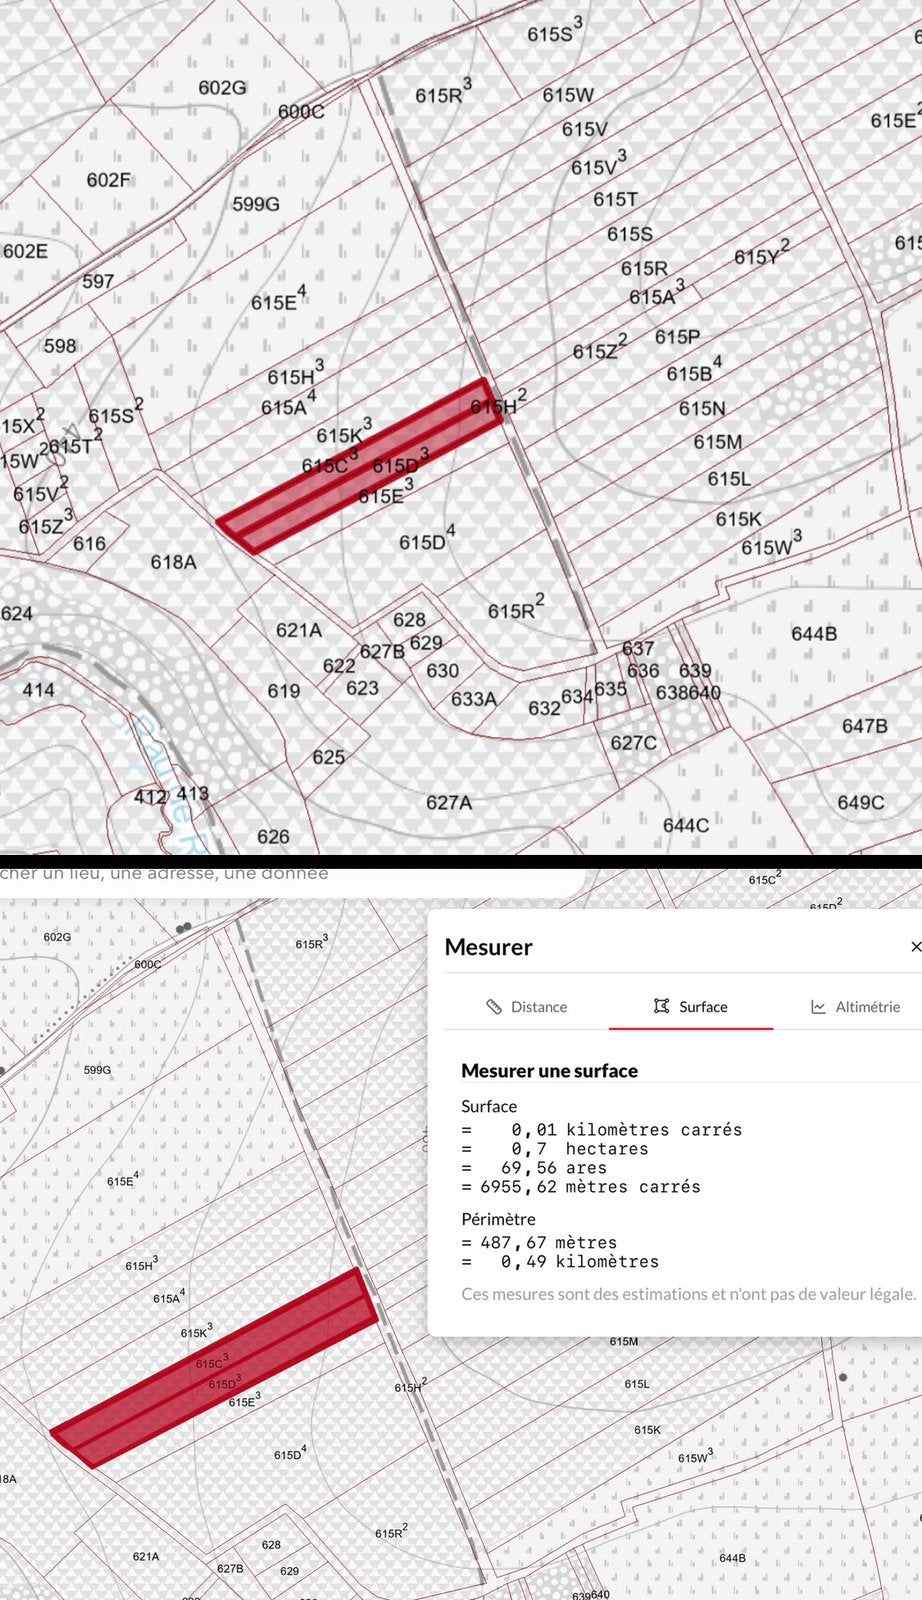This screenshot has width=922, height=1600.
Task: Open the Altimétrie tab
Action: pos(855,1007)
